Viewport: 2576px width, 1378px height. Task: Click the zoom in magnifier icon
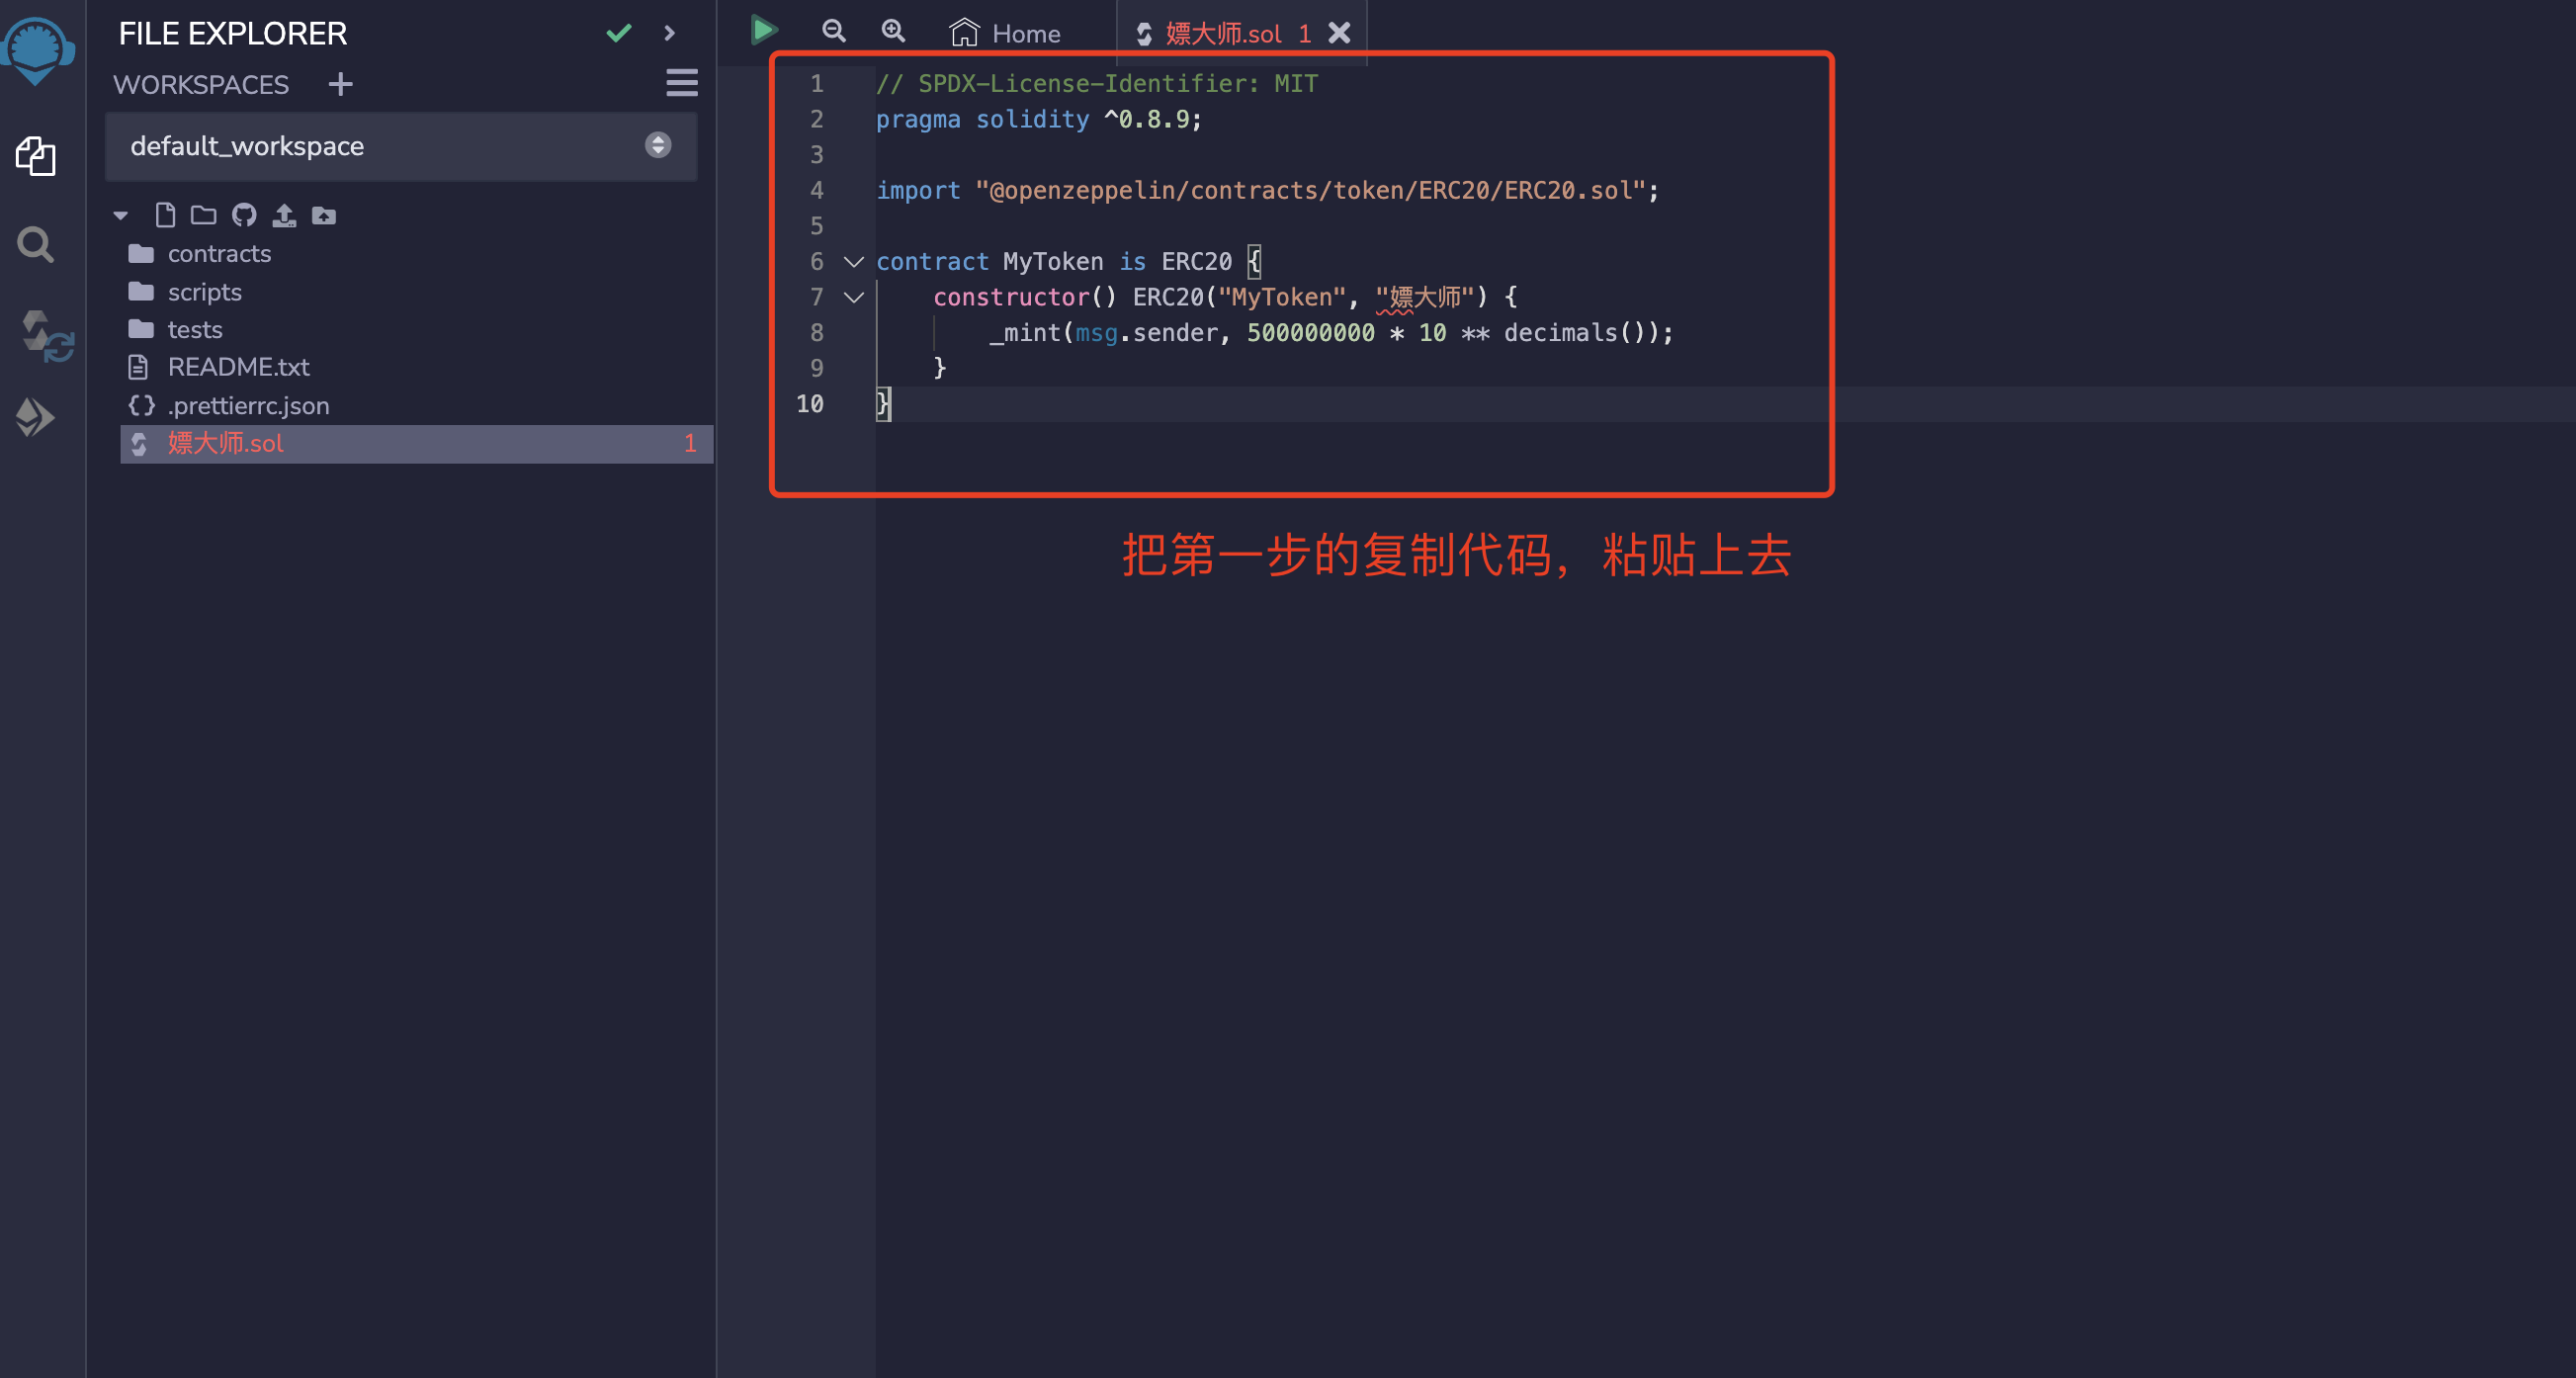(x=893, y=31)
